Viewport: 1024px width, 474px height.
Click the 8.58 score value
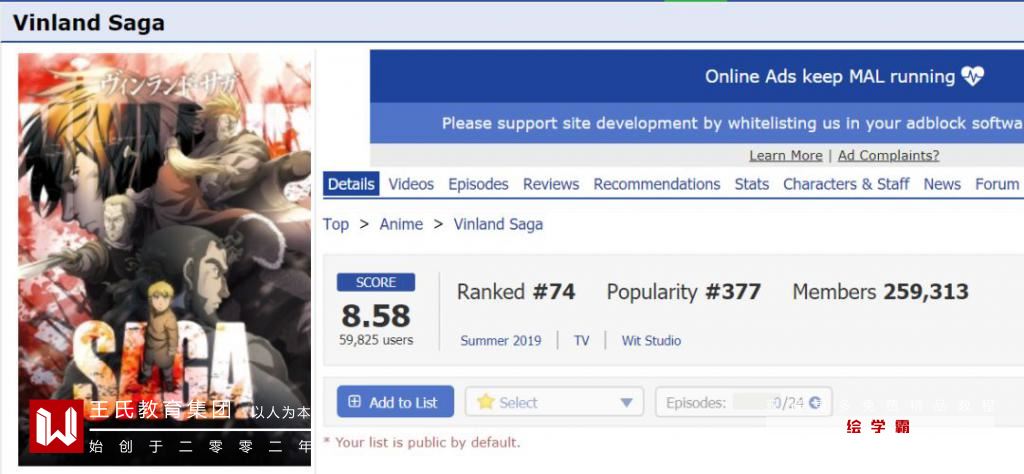[x=376, y=315]
